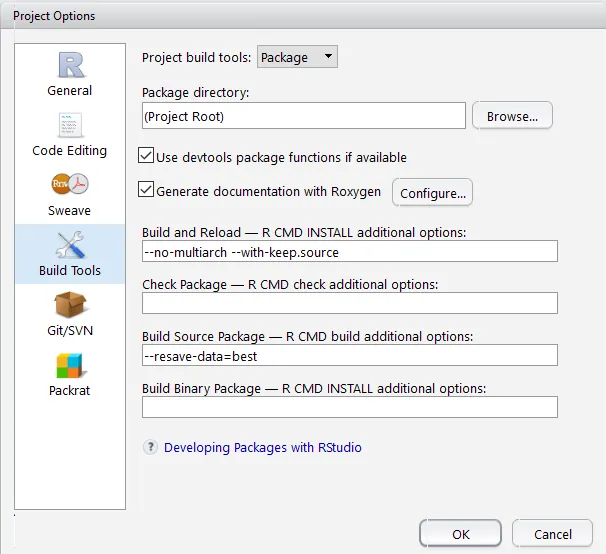Select the Code Editing document icon
Viewport: 606px width, 554px height.
(x=70, y=125)
